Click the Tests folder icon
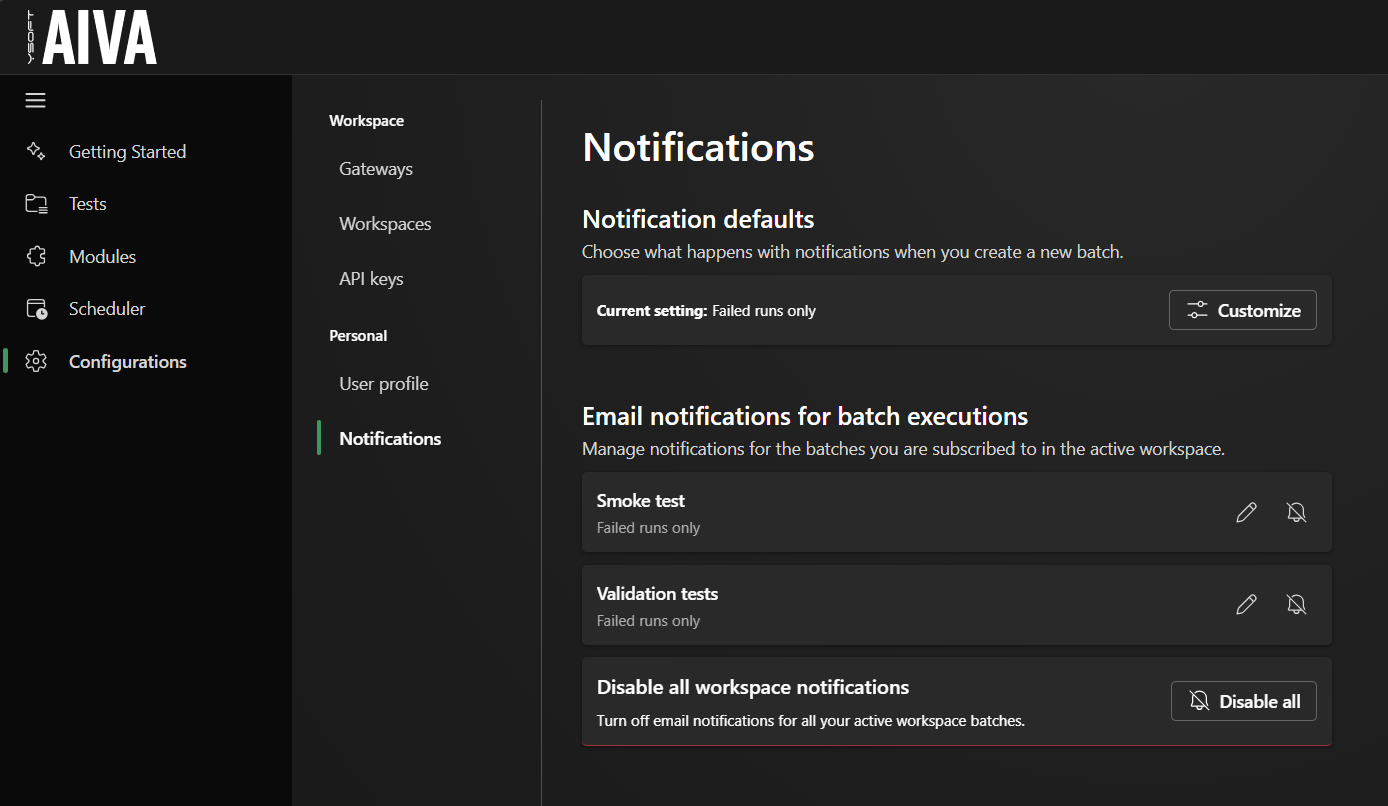Image resolution: width=1388 pixels, height=806 pixels. point(36,204)
